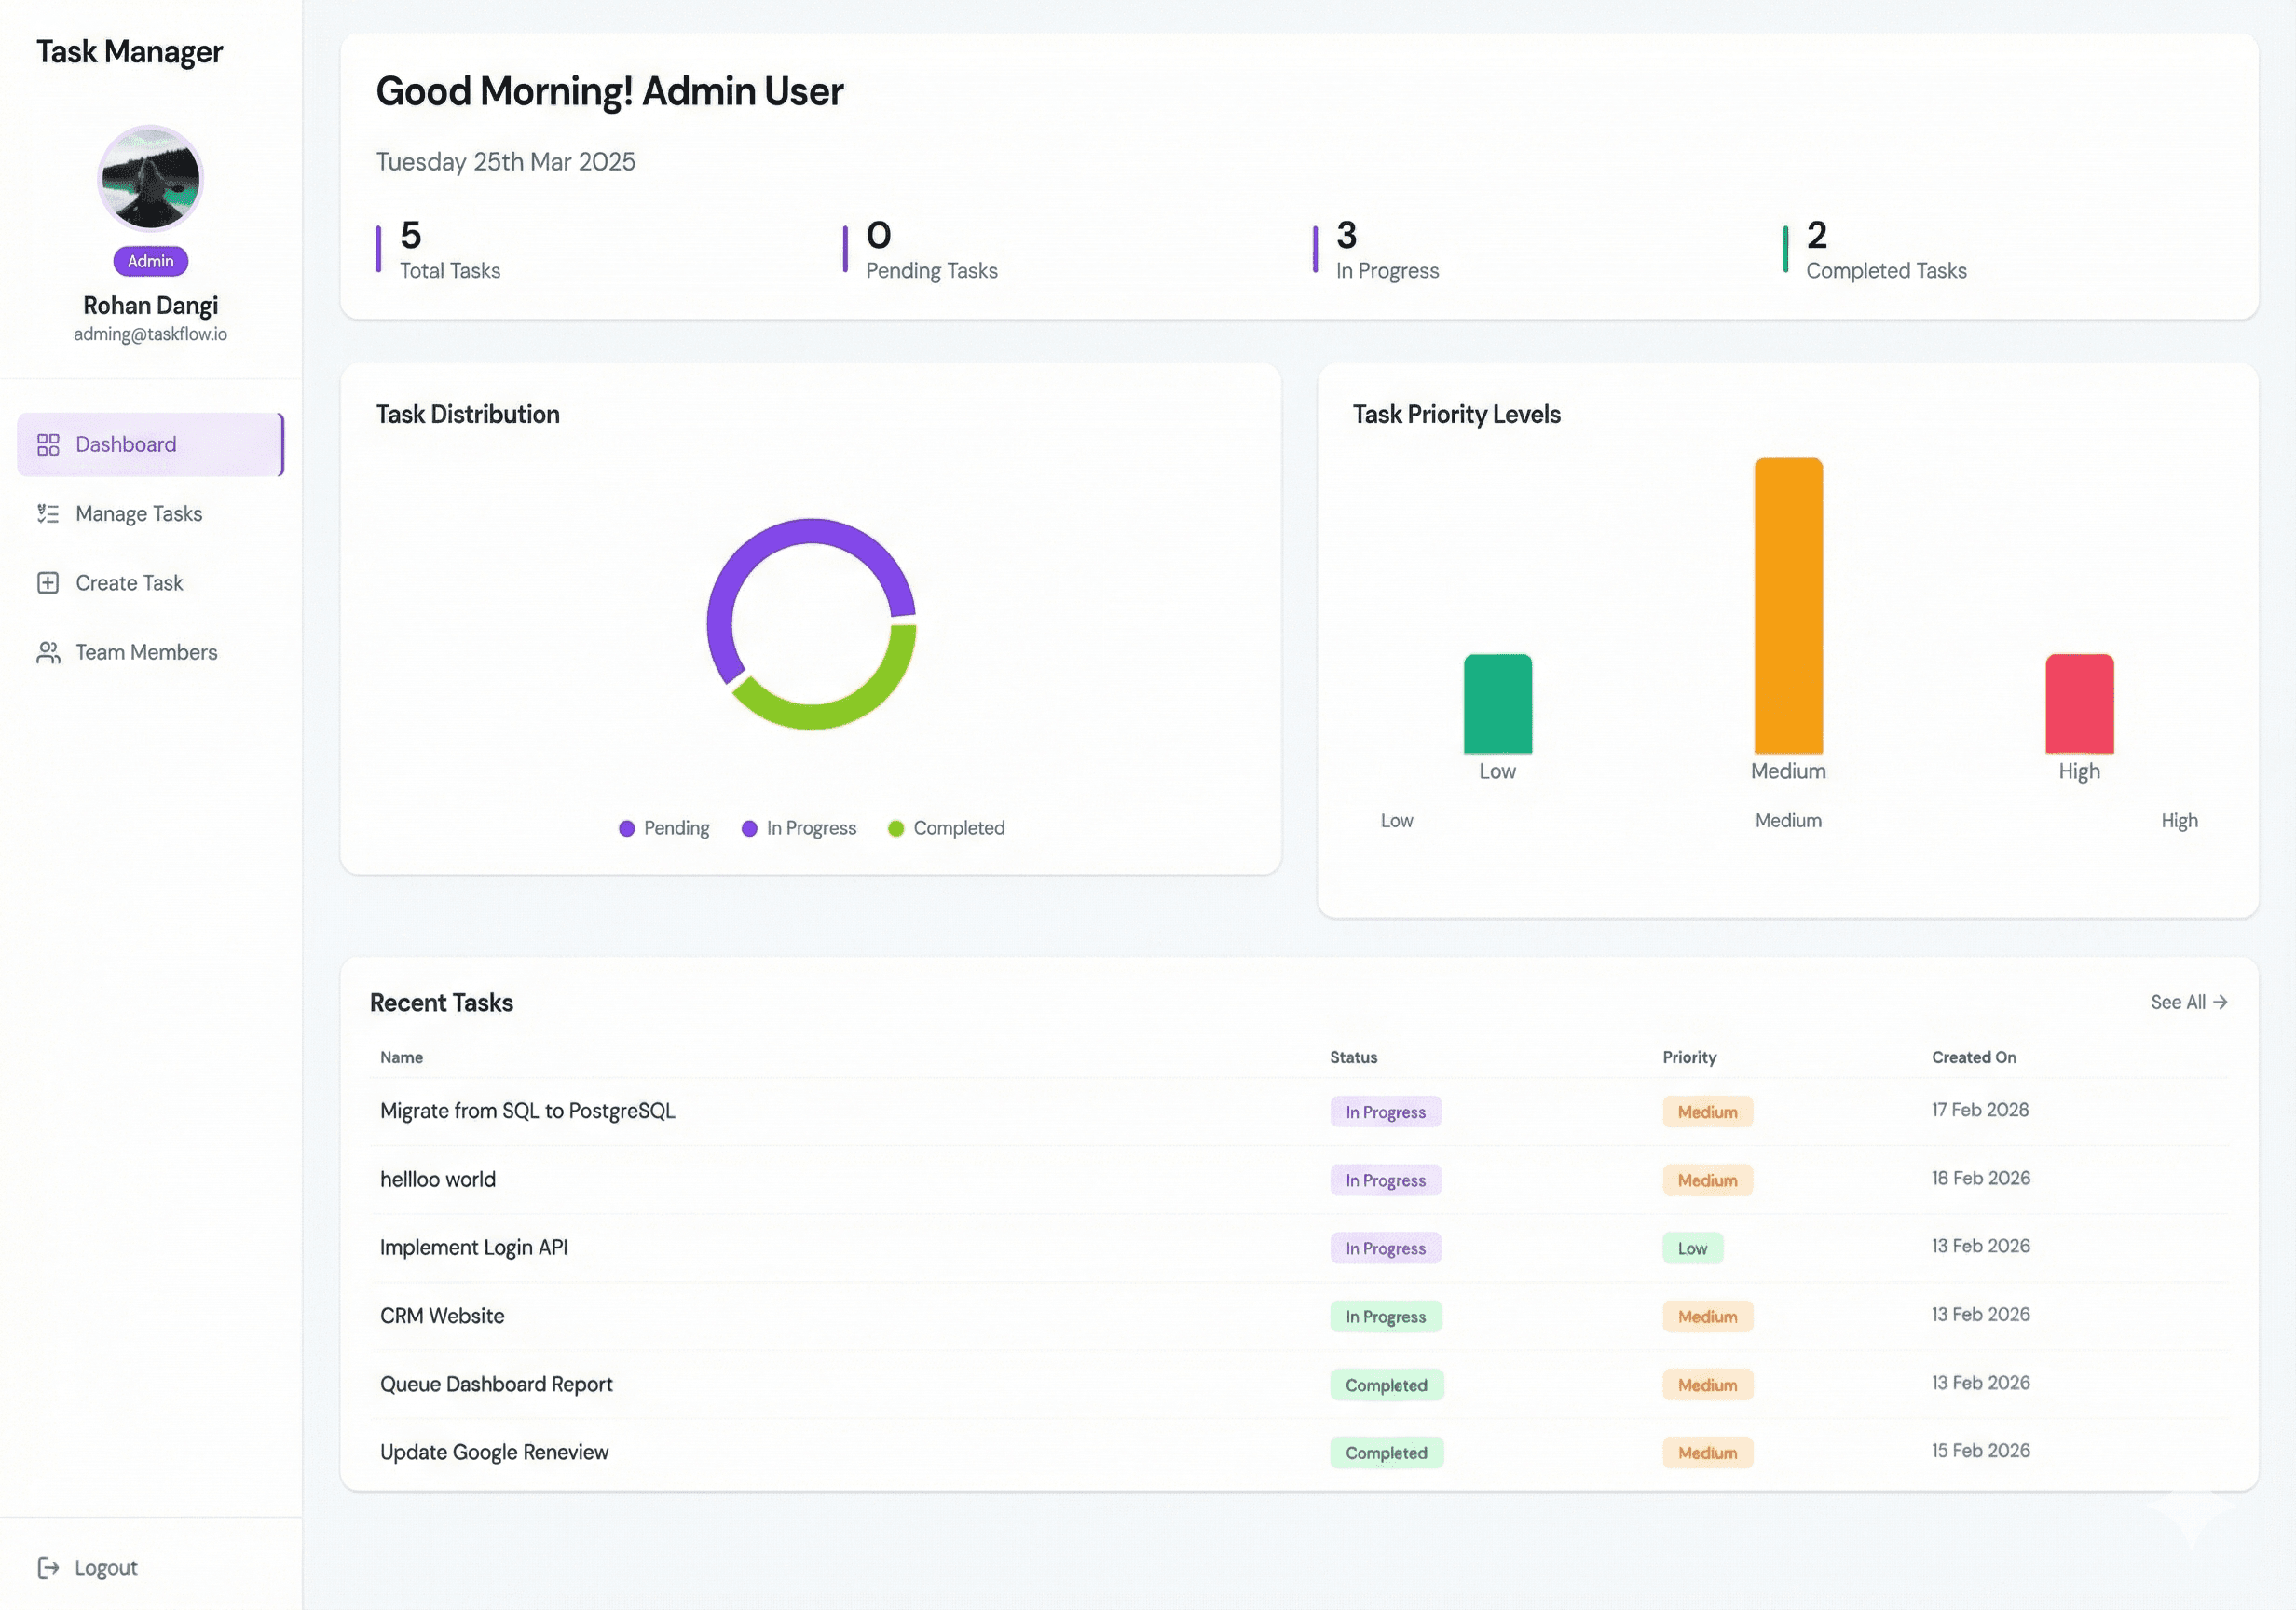Select the Dashboard grid icon in sidebar
This screenshot has height=1610, width=2296.
pos(47,444)
